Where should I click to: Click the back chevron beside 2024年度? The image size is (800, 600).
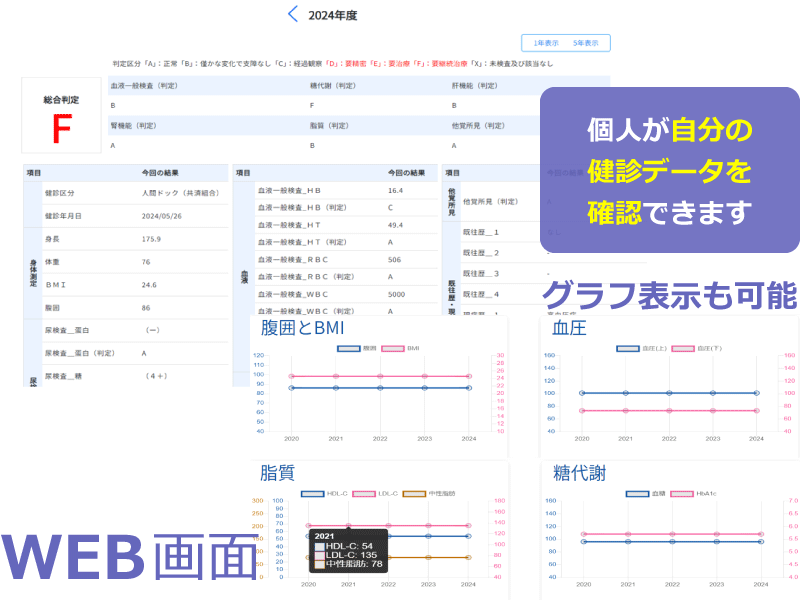292,14
